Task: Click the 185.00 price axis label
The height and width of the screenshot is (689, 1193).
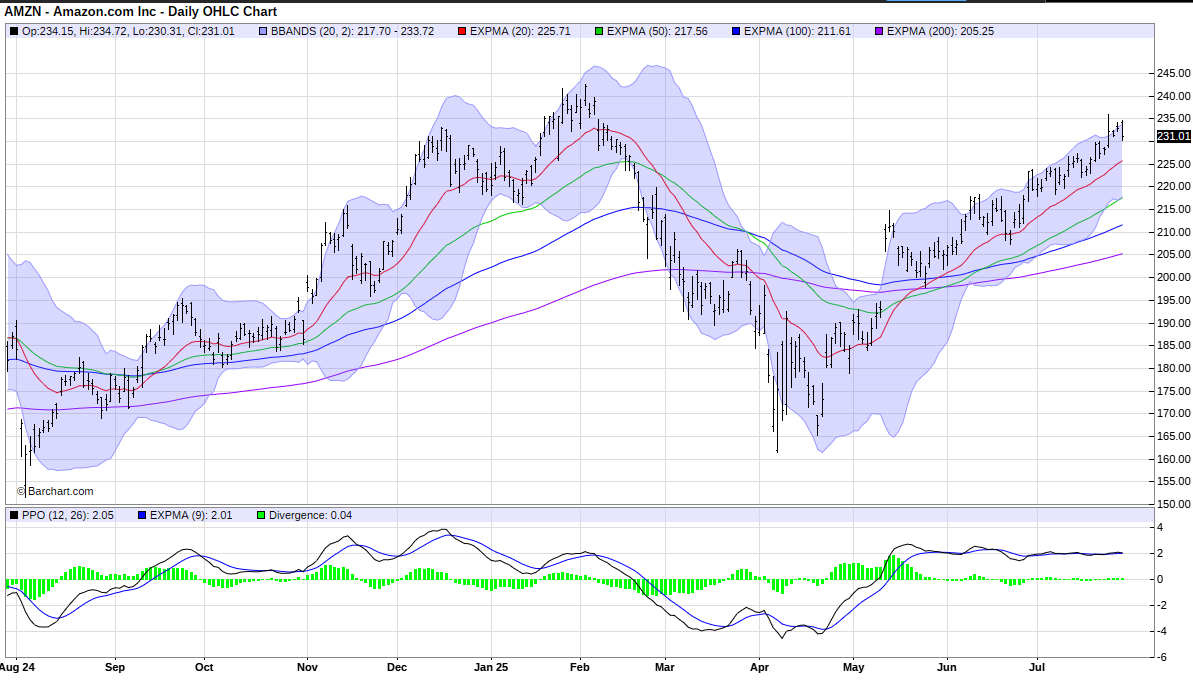Action: [1173, 345]
